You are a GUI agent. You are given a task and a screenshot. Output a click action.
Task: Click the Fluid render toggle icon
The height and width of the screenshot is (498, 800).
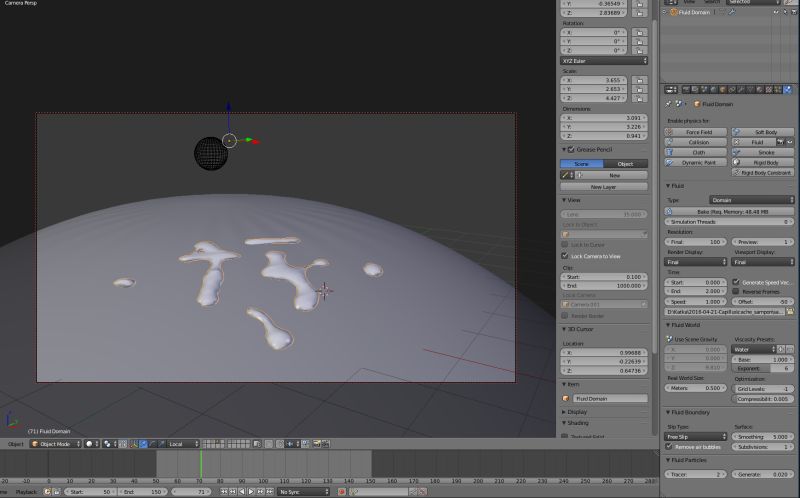[x=780, y=142]
